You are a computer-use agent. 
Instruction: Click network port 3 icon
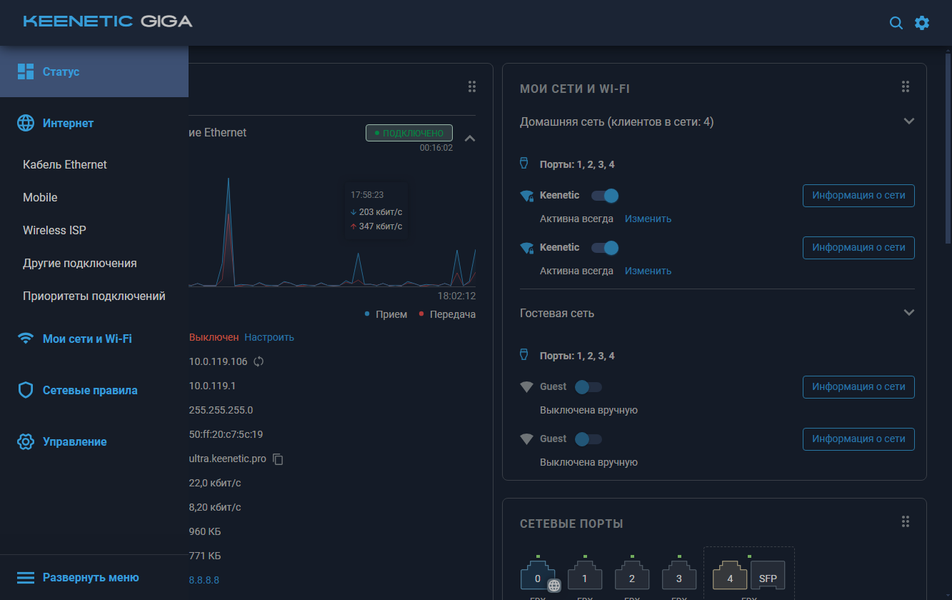point(679,575)
